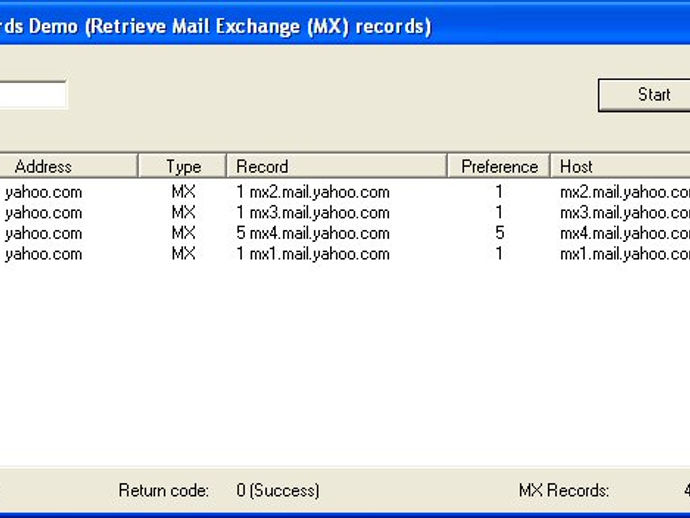Sort by the Type column header

click(182, 166)
